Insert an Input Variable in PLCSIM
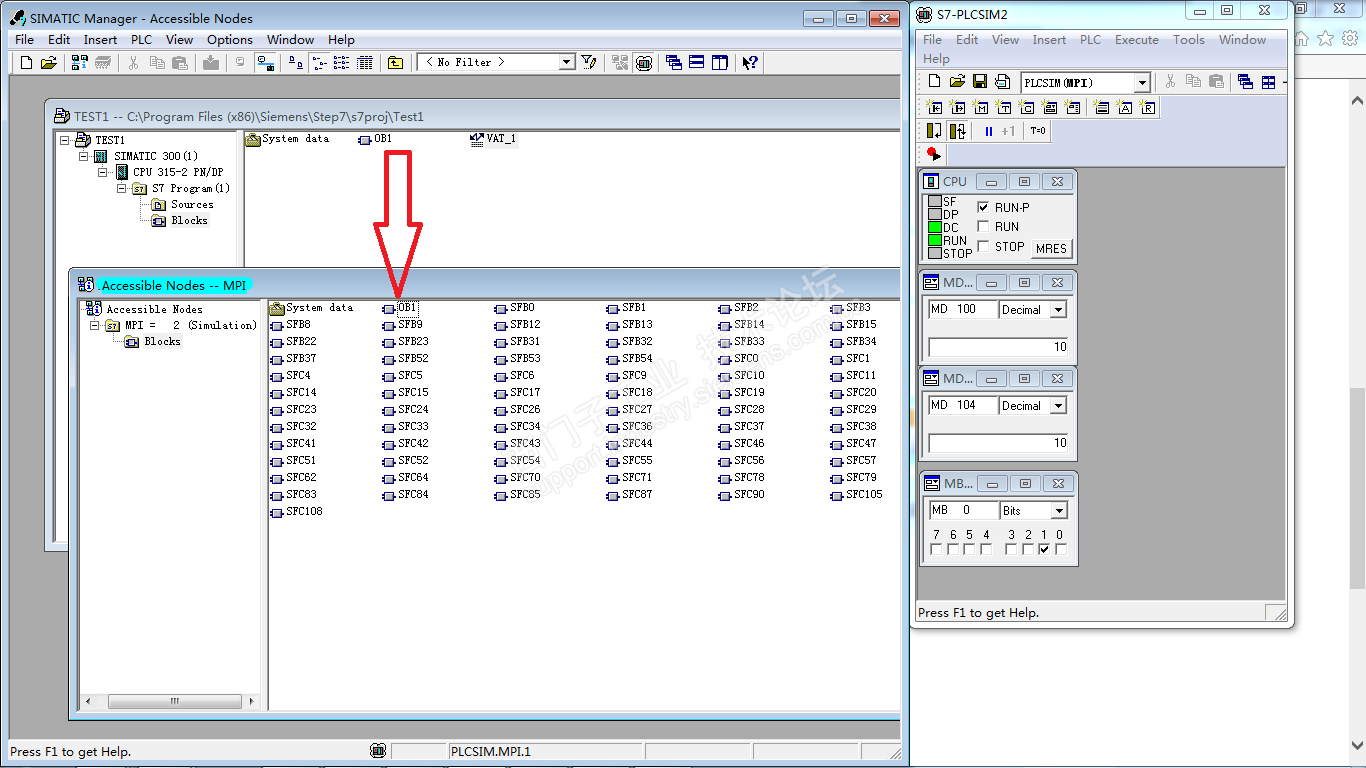 [x=935, y=107]
